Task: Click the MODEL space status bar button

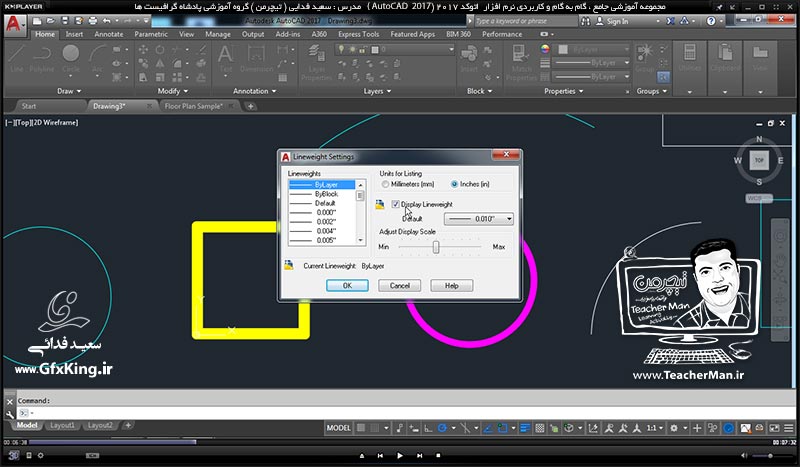Action: click(x=338, y=428)
